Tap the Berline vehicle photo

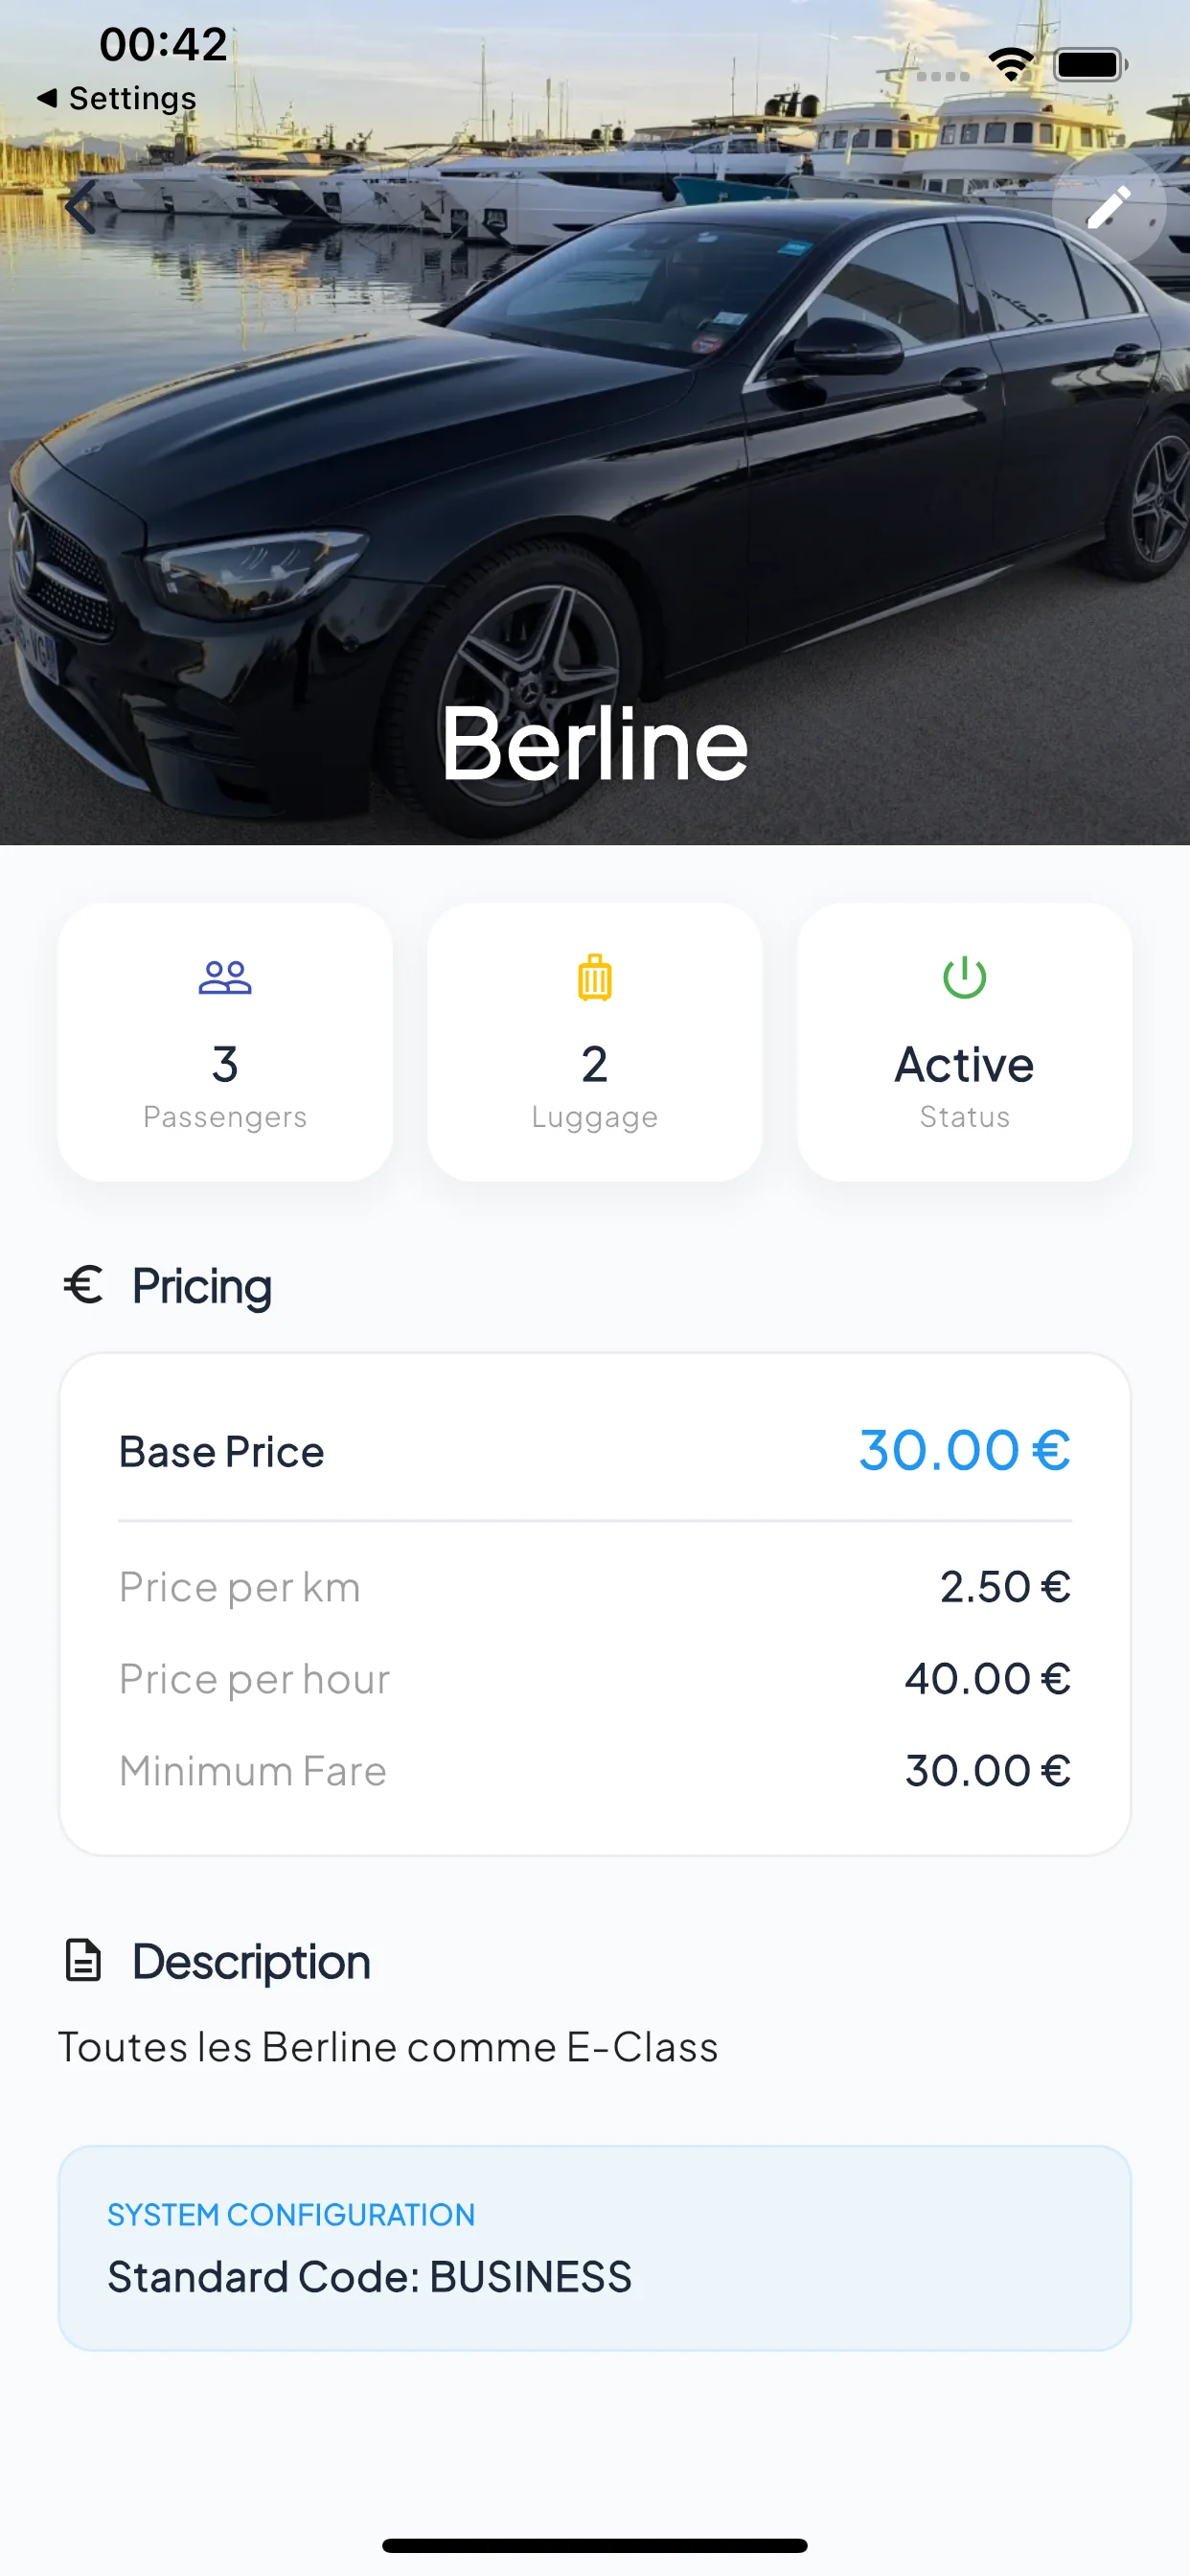[x=594, y=450]
